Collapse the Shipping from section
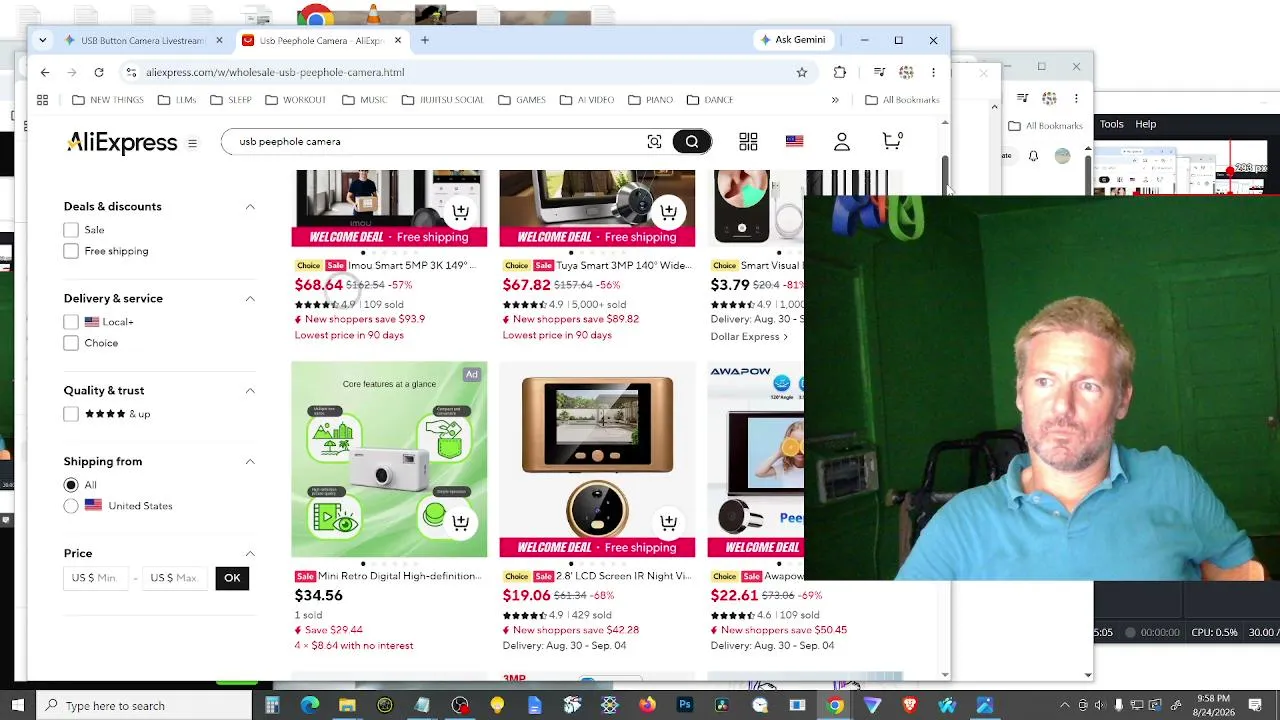The image size is (1280, 720). pyautogui.click(x=250, y=462)
